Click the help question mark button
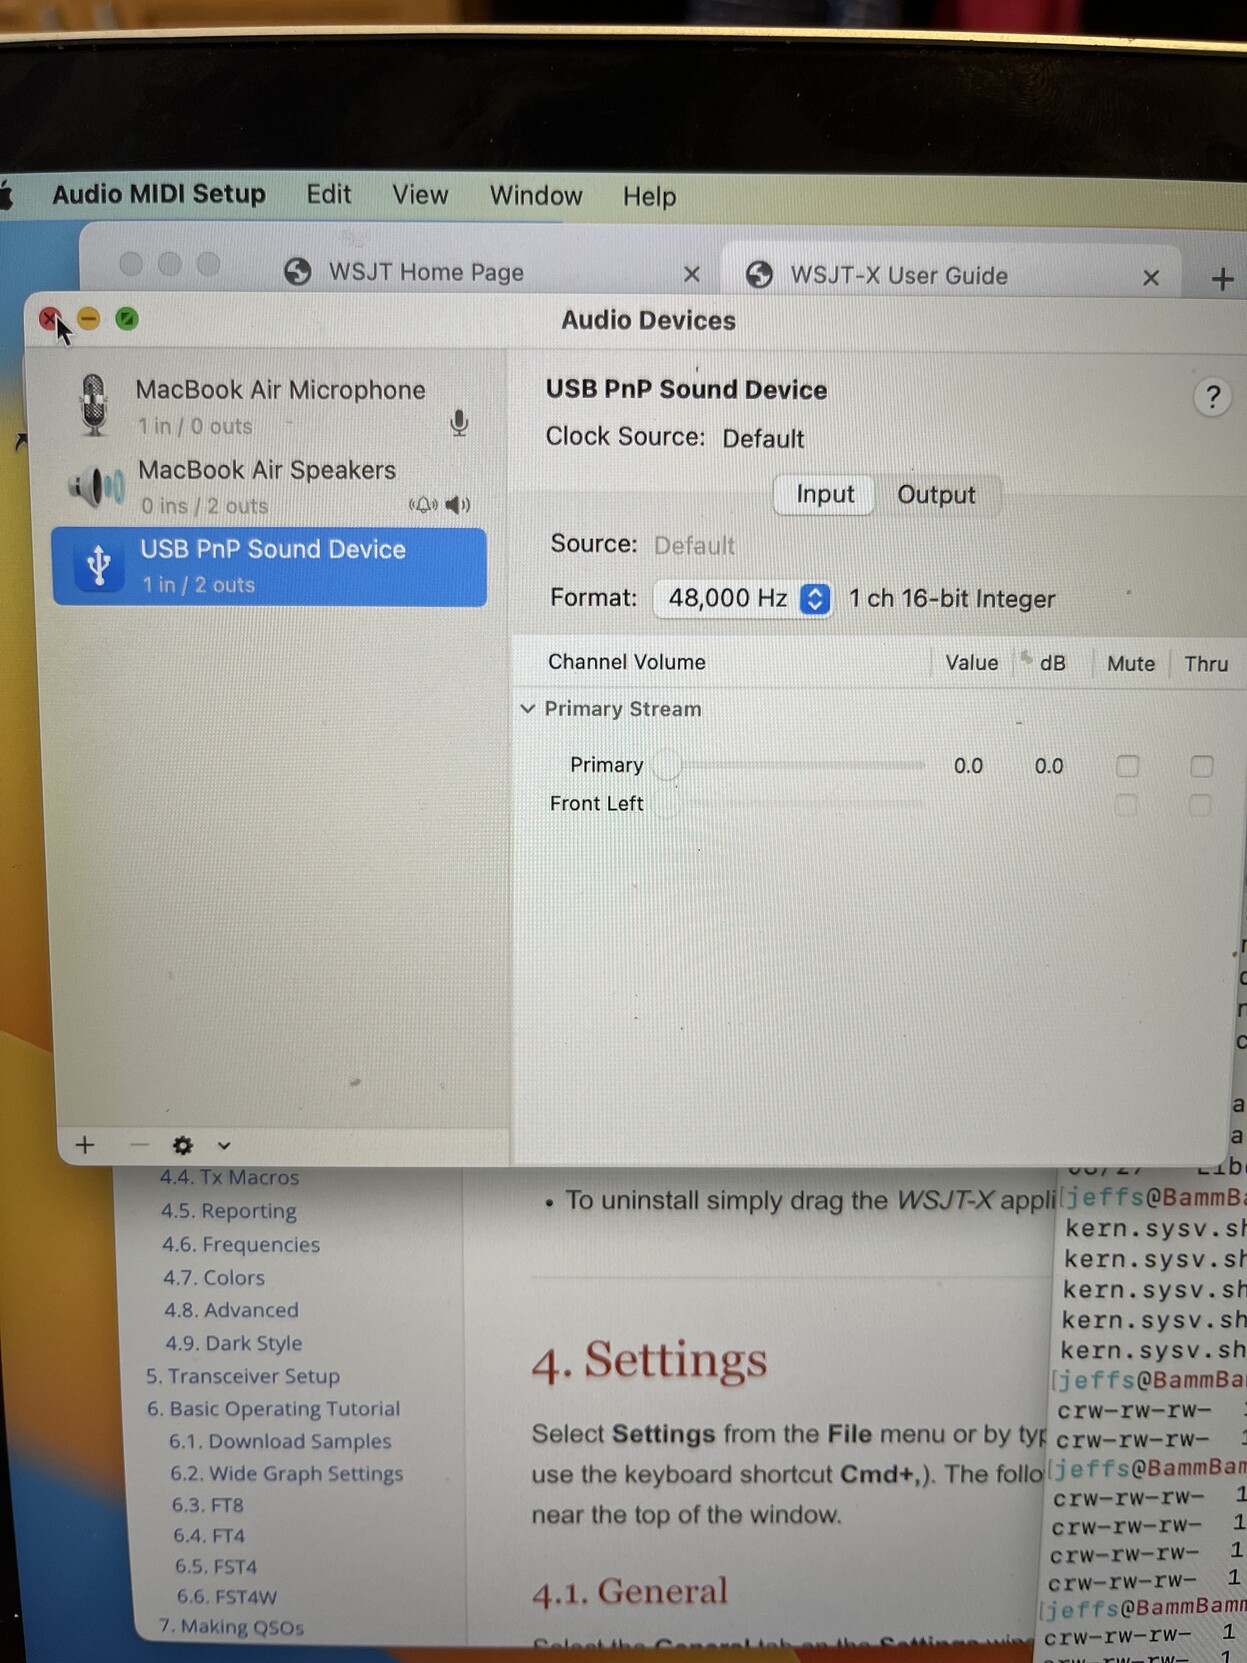Viewport: 1247px width, 1663px height. click(x=1212, y=398)
